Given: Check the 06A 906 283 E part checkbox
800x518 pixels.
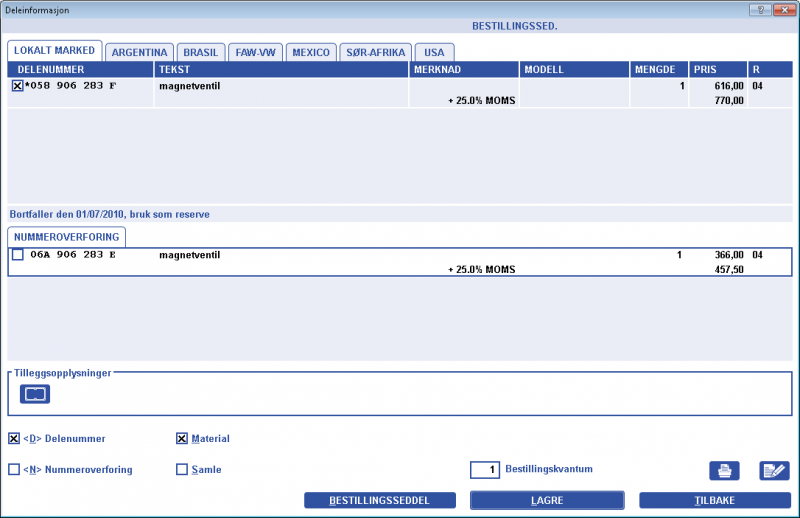Looking at the screenshot, I should click(x=17, y=255).
